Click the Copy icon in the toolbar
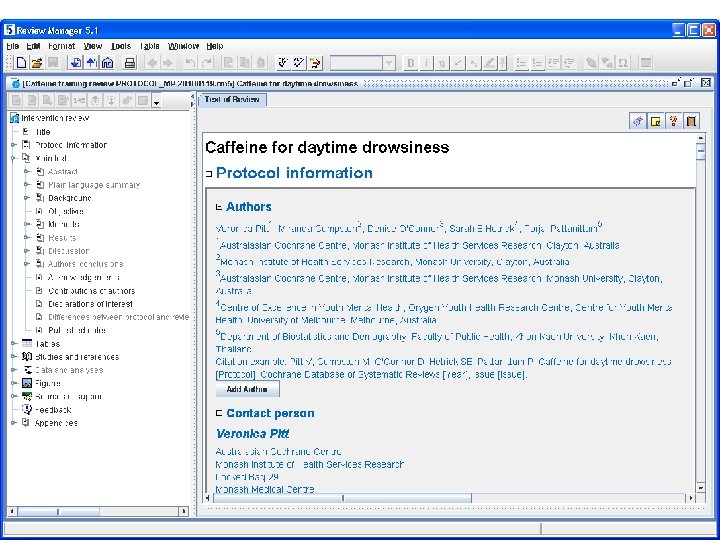 tap(245, 63)
